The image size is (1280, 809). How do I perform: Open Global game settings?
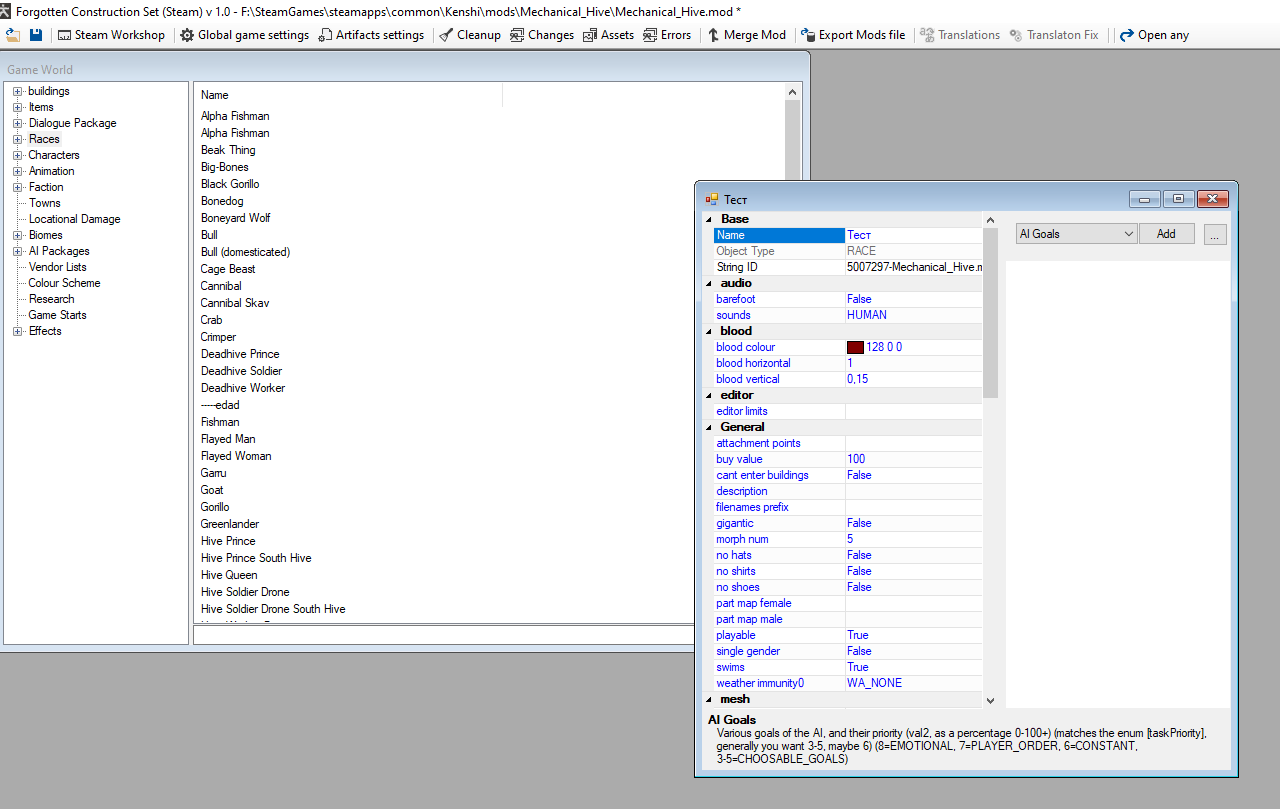pyautogui.click(x=244, y=35)
